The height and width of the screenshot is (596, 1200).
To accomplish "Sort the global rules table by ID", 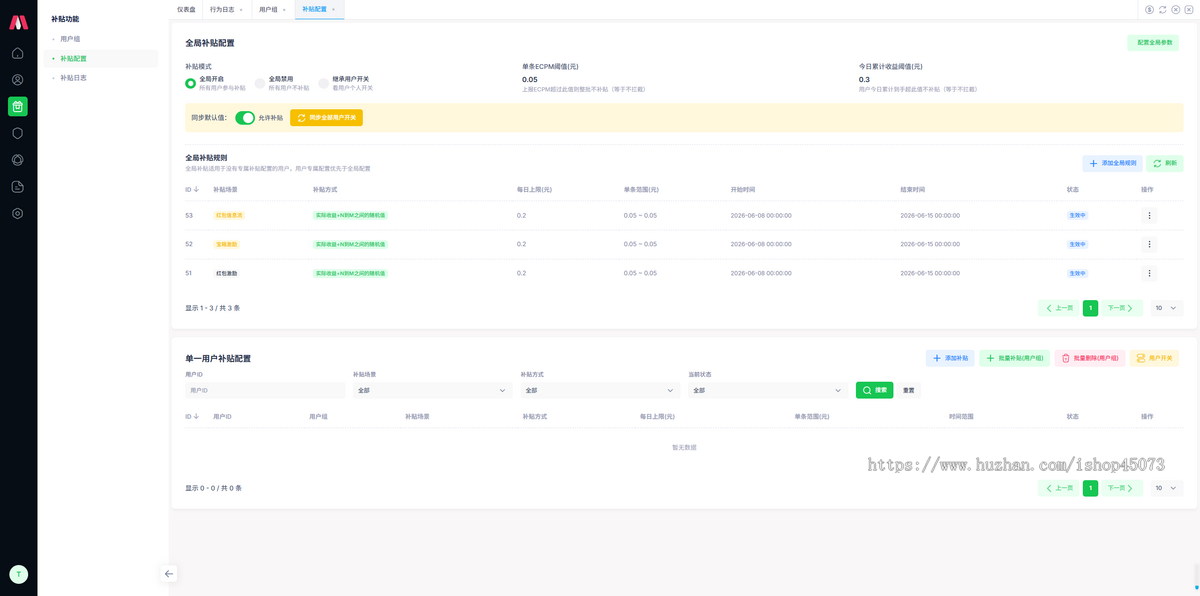I will (x=192, y=189).
